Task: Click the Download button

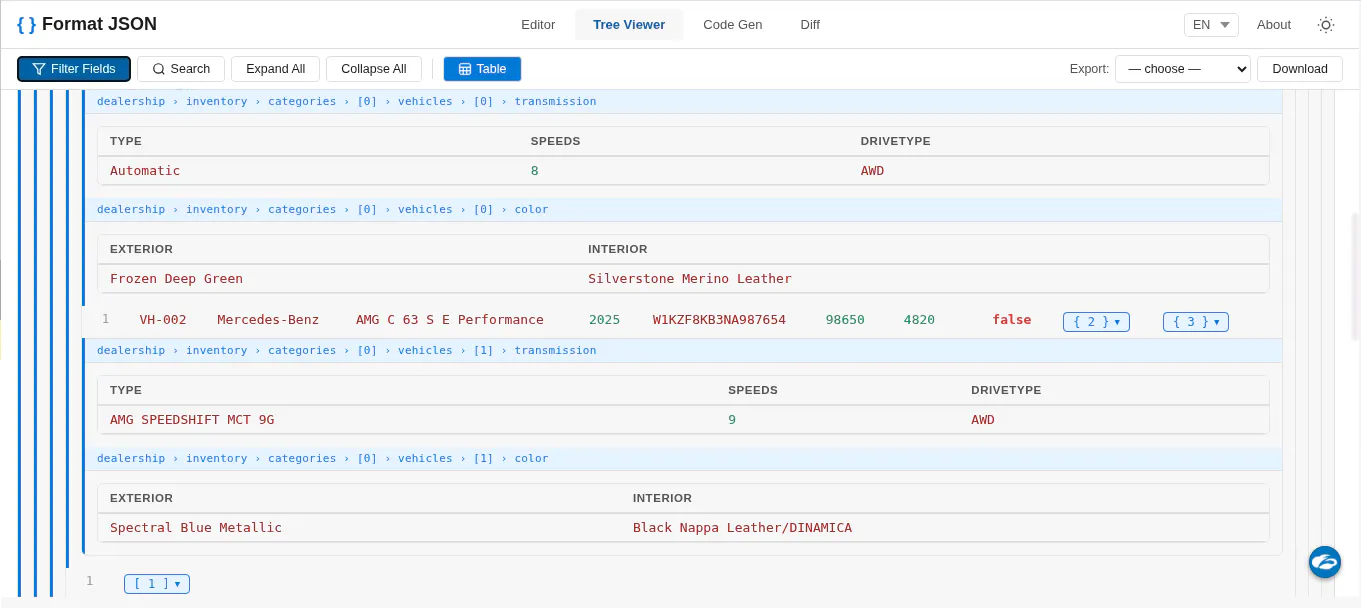Action: tap(1300, 69)
